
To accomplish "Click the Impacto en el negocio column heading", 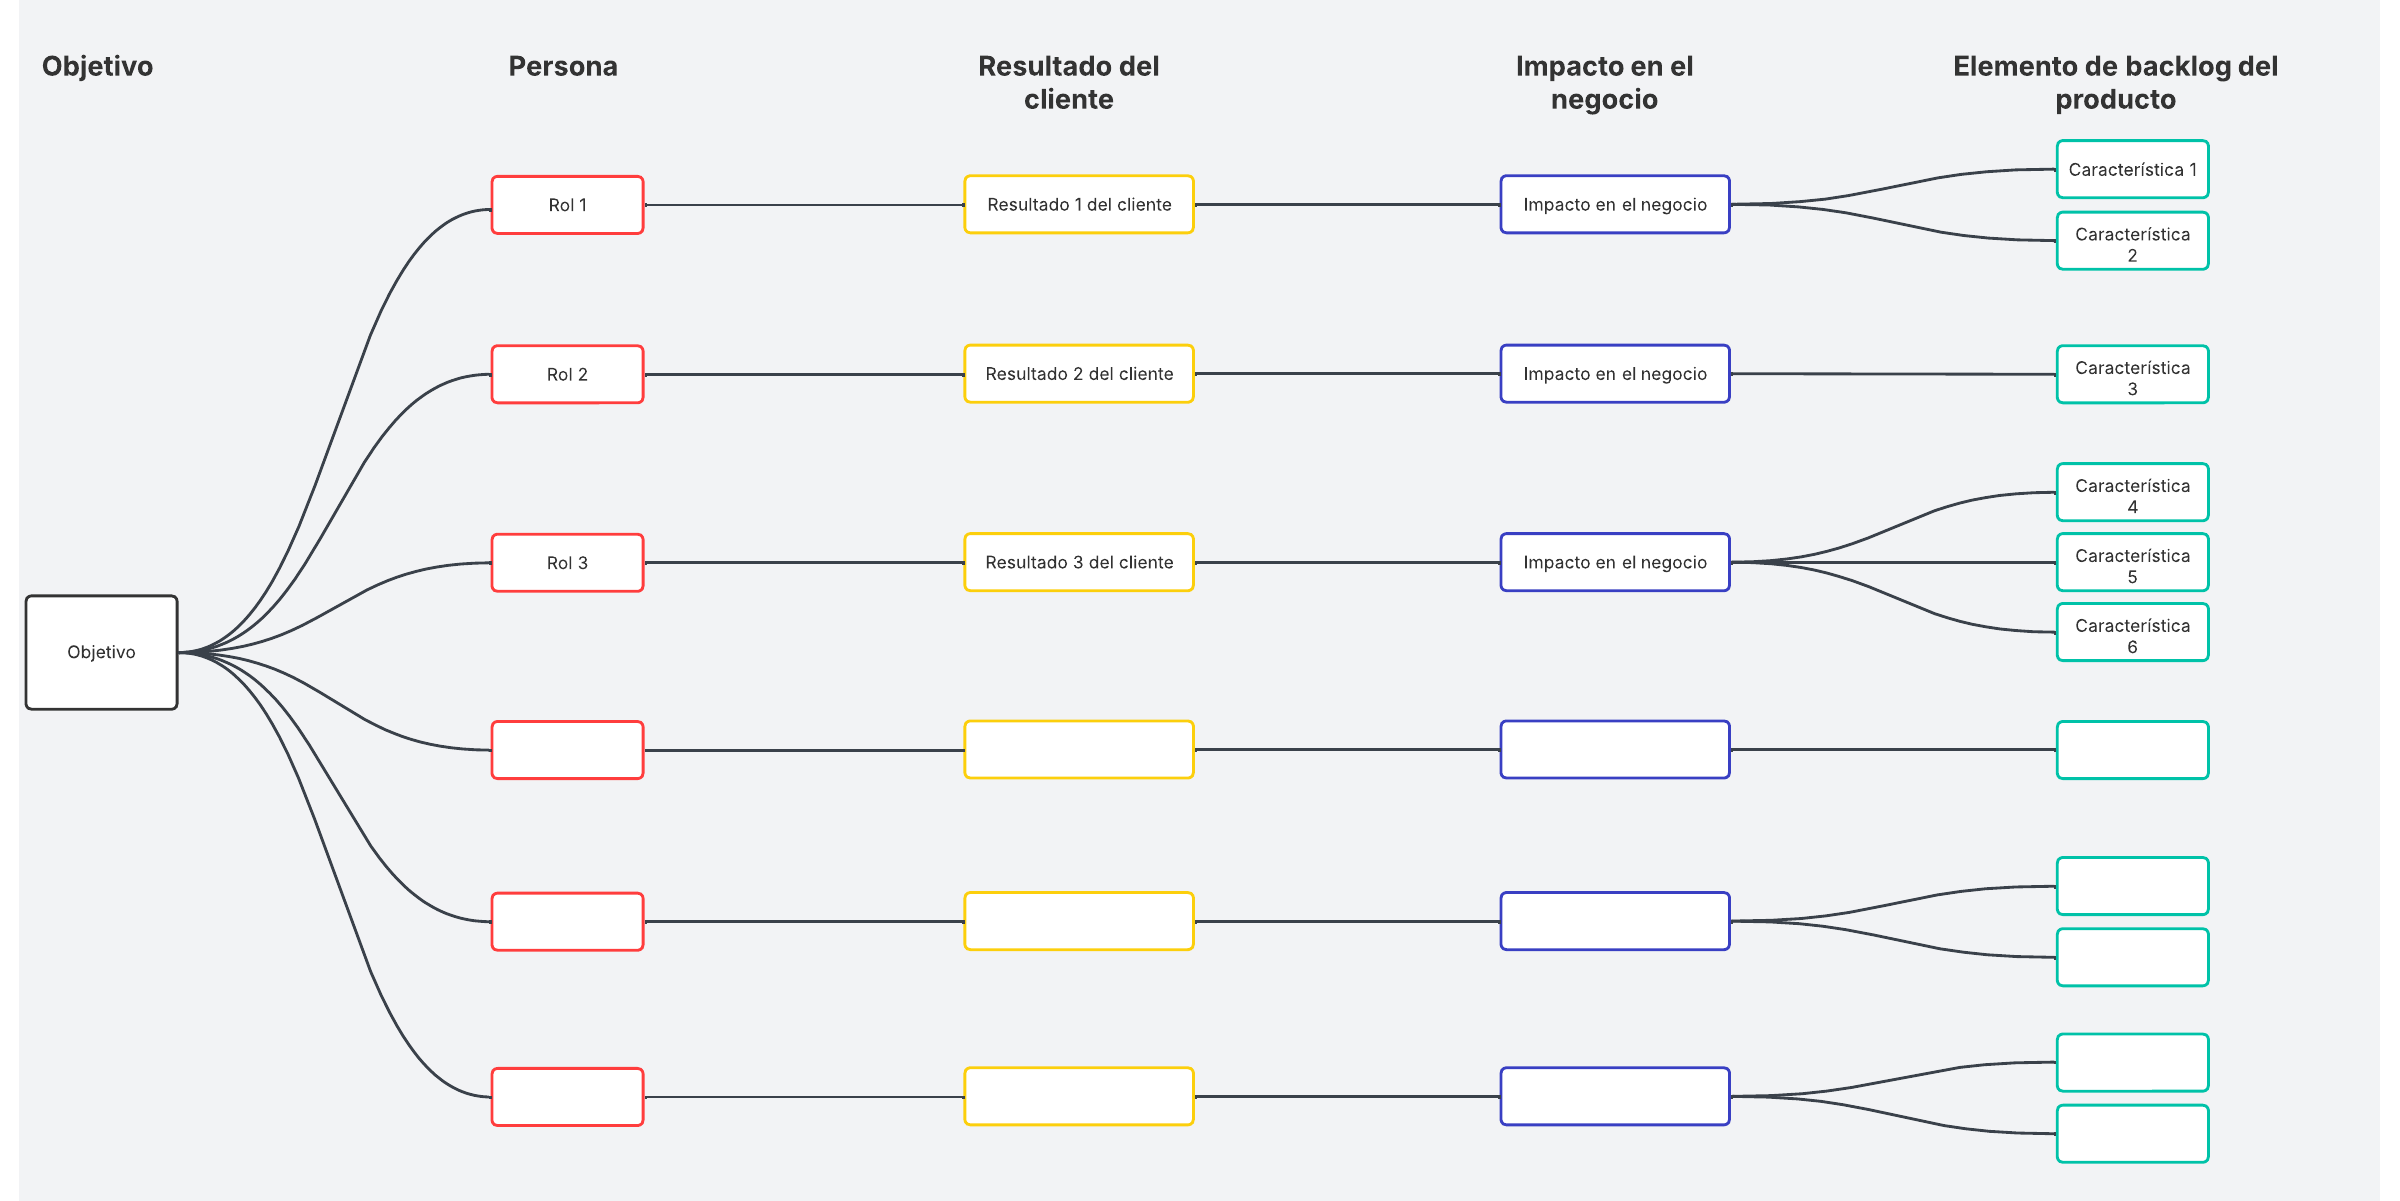I will point(1604,82).
